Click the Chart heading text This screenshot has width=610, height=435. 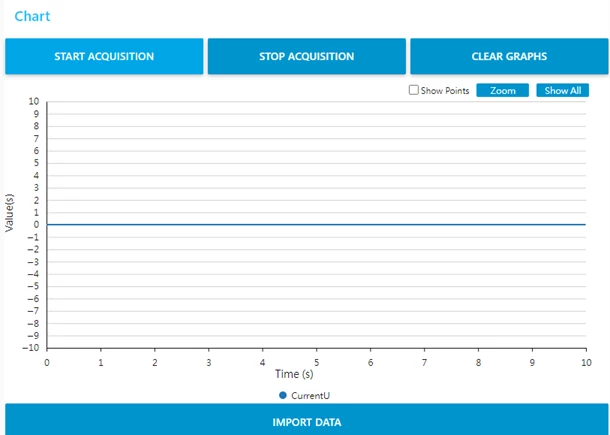tap(32, 16)
